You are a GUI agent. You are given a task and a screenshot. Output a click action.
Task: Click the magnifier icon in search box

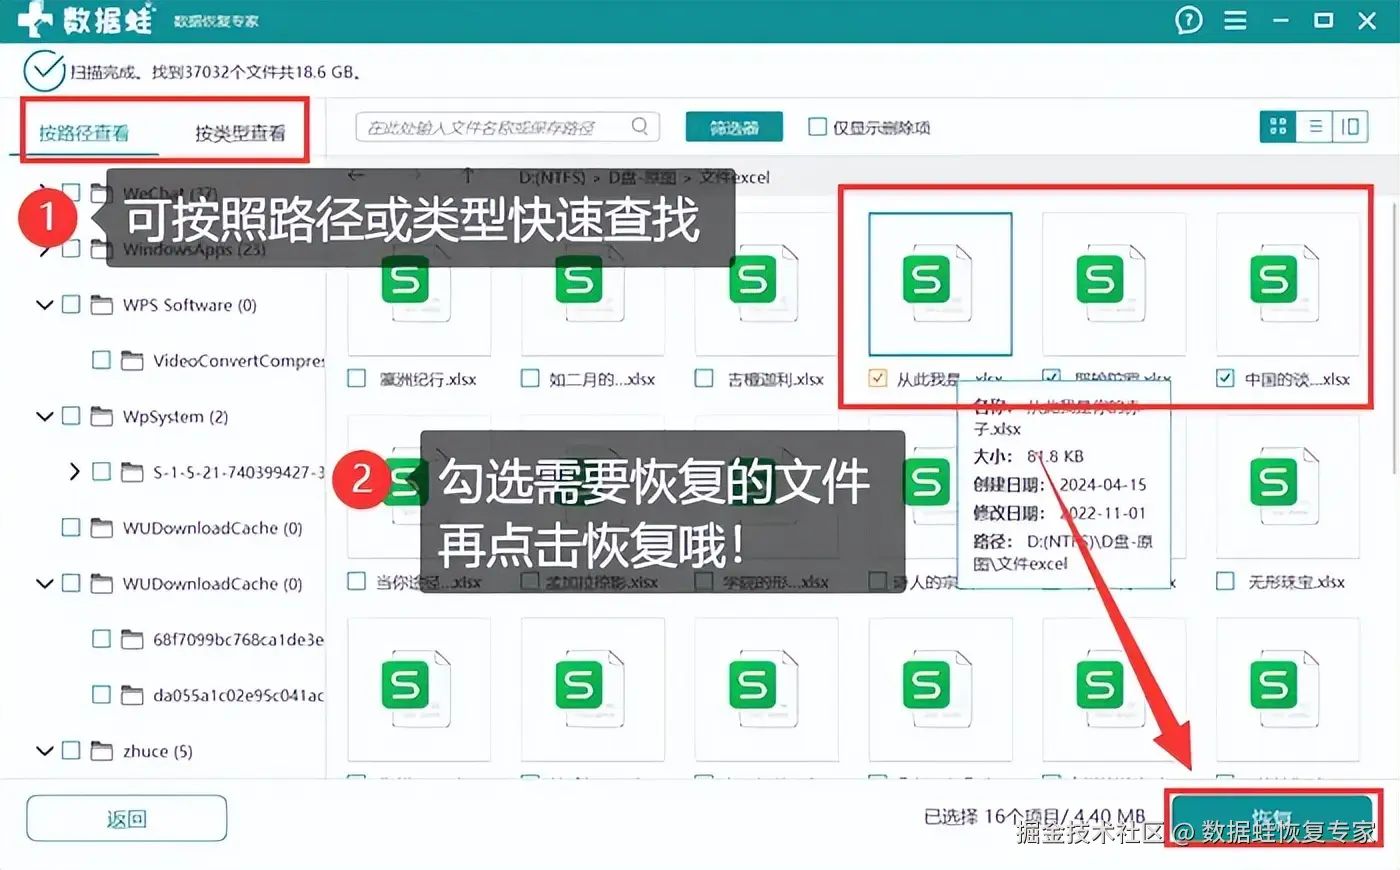tap(640, 127)
